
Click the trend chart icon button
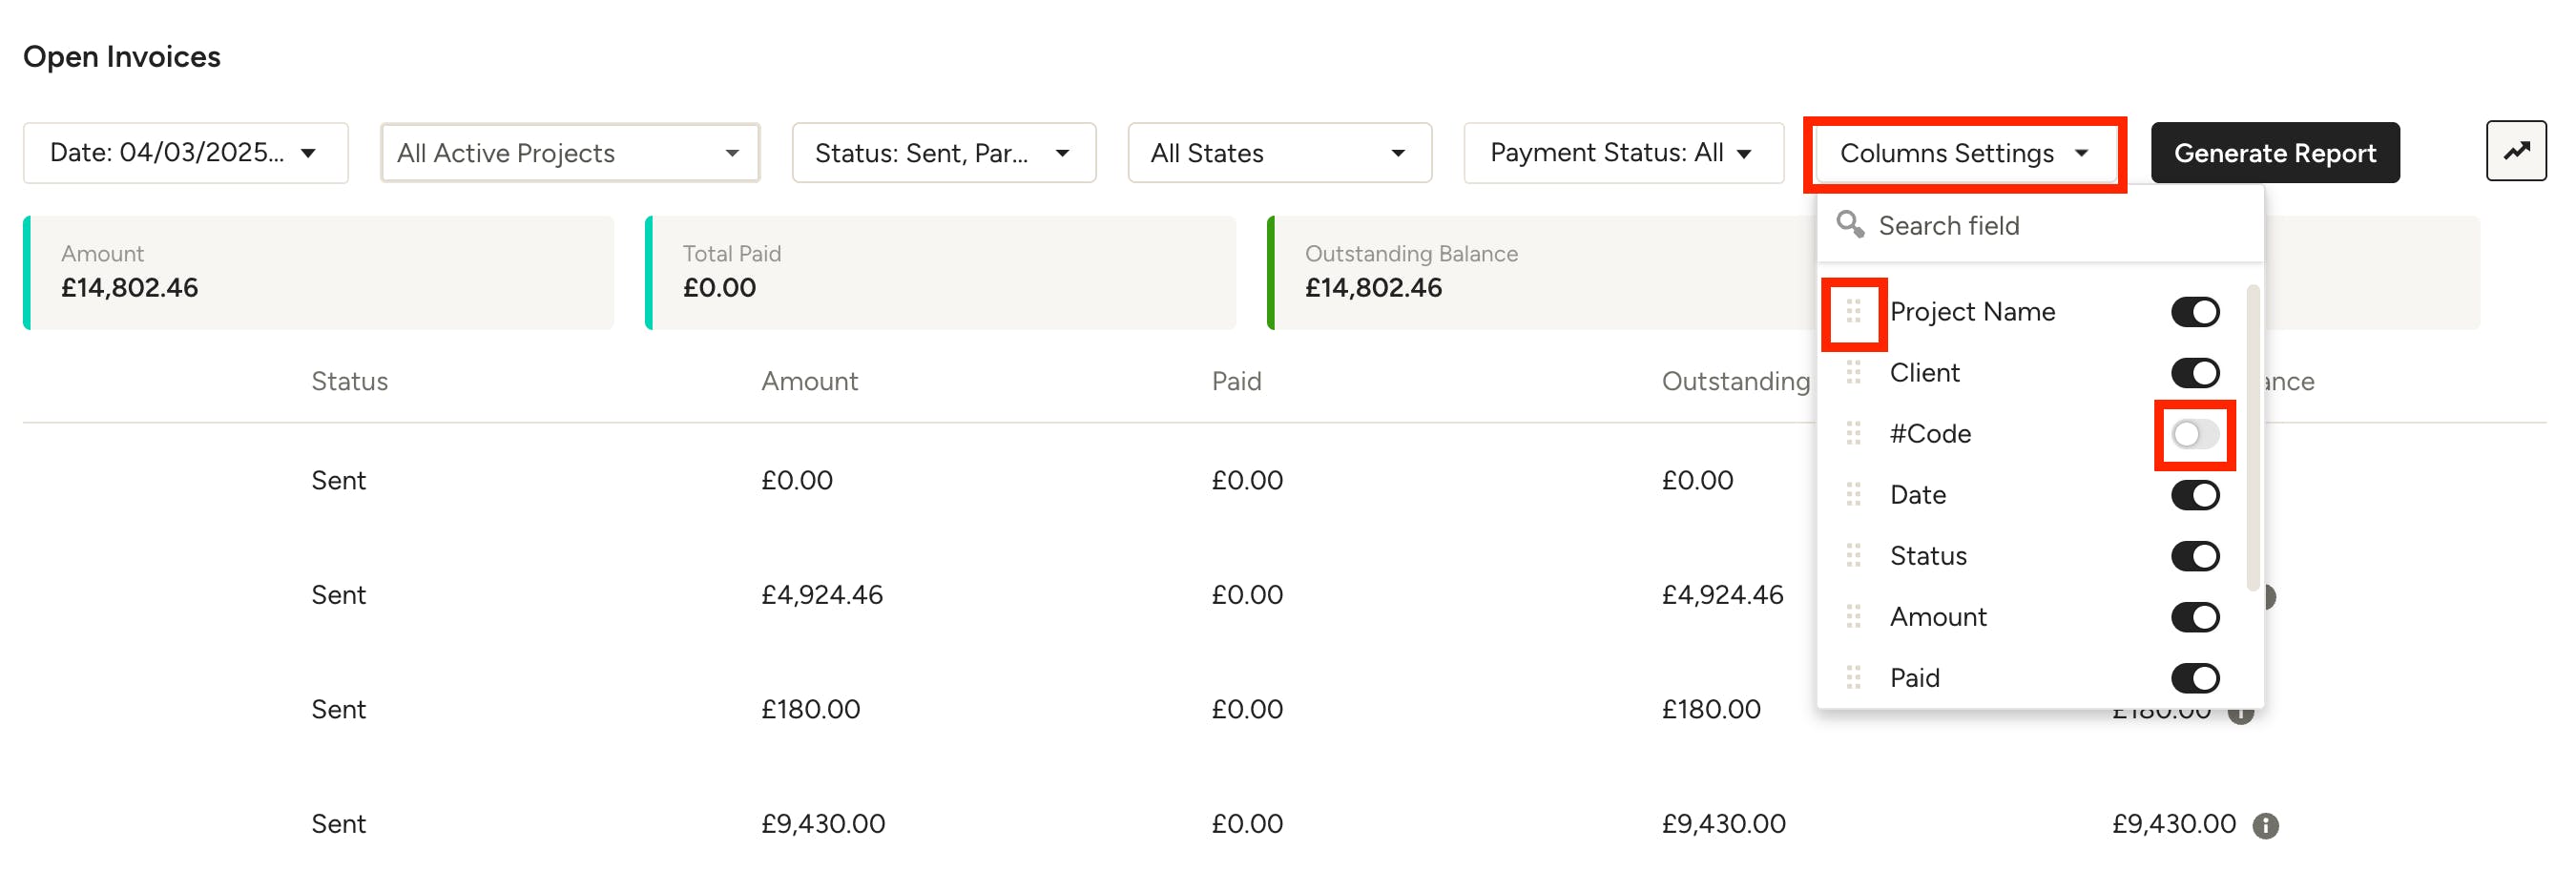point(2515,151)
